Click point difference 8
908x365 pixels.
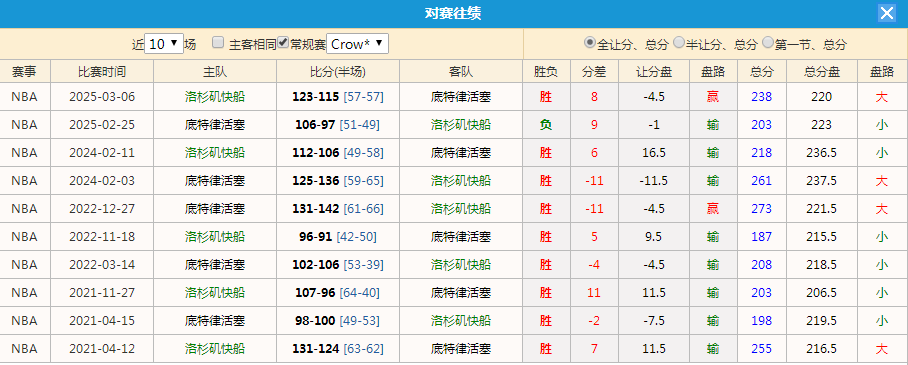[594, 97]
